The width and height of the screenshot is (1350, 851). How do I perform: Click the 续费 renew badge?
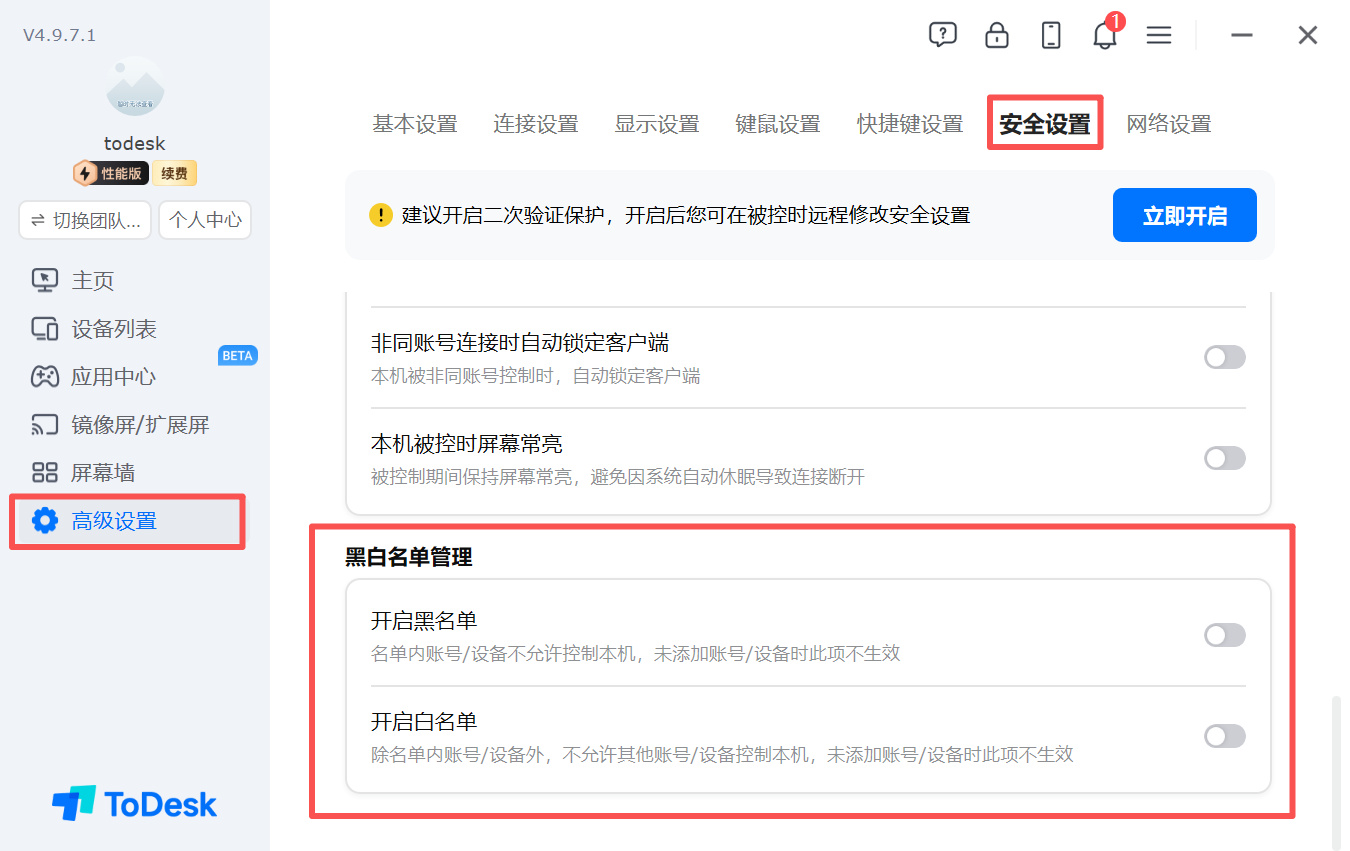175,173
